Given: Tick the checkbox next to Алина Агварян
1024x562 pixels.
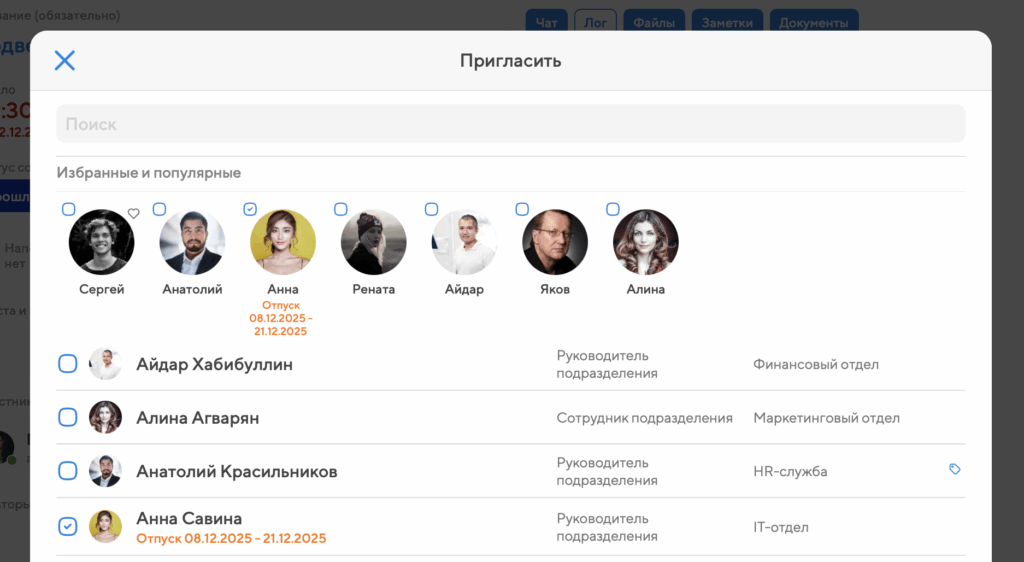Looking at the screenshot, I should pyautogui.click(x=67, y=418).
